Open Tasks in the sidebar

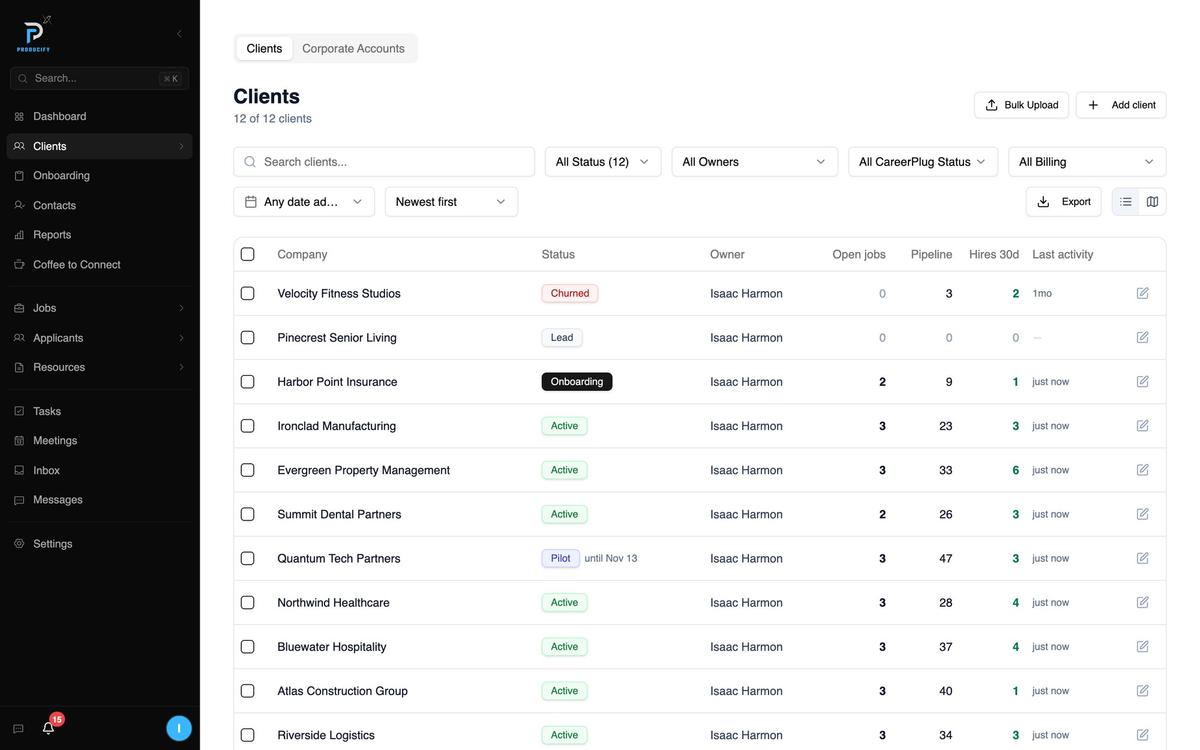100,411
